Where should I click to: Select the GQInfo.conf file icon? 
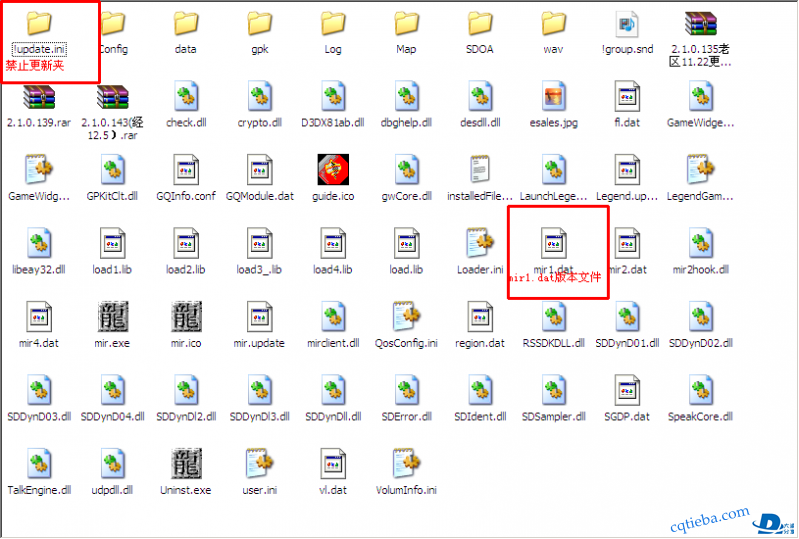(x=186, y=170)
